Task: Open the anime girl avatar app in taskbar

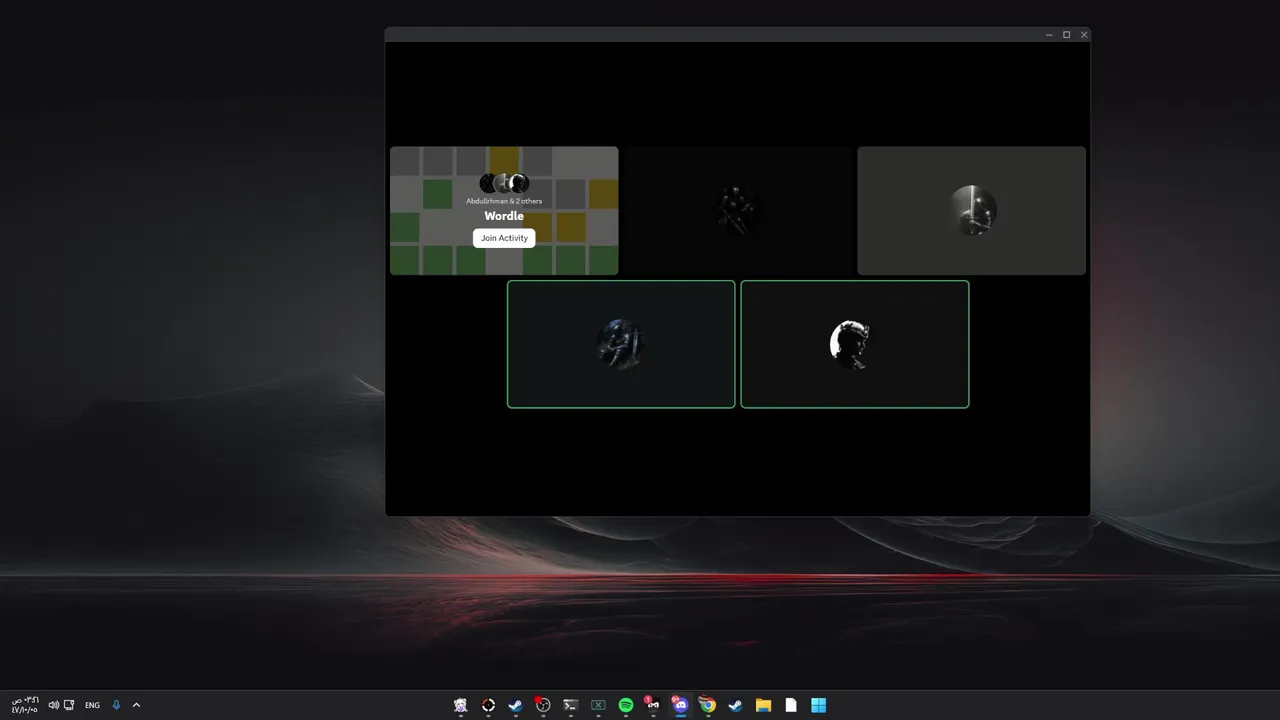Action: click(x=461, y=705)
